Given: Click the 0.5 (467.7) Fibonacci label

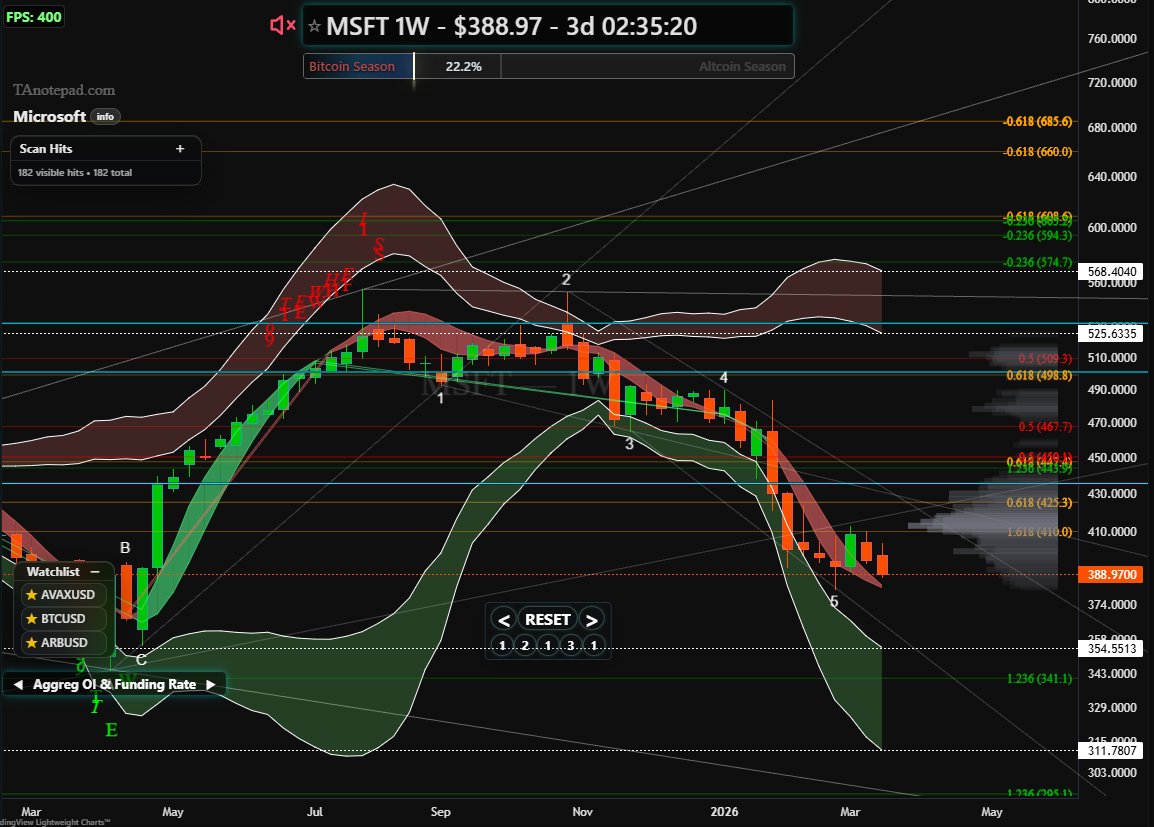Looking at the screenshot, I should pos(1045,427).
